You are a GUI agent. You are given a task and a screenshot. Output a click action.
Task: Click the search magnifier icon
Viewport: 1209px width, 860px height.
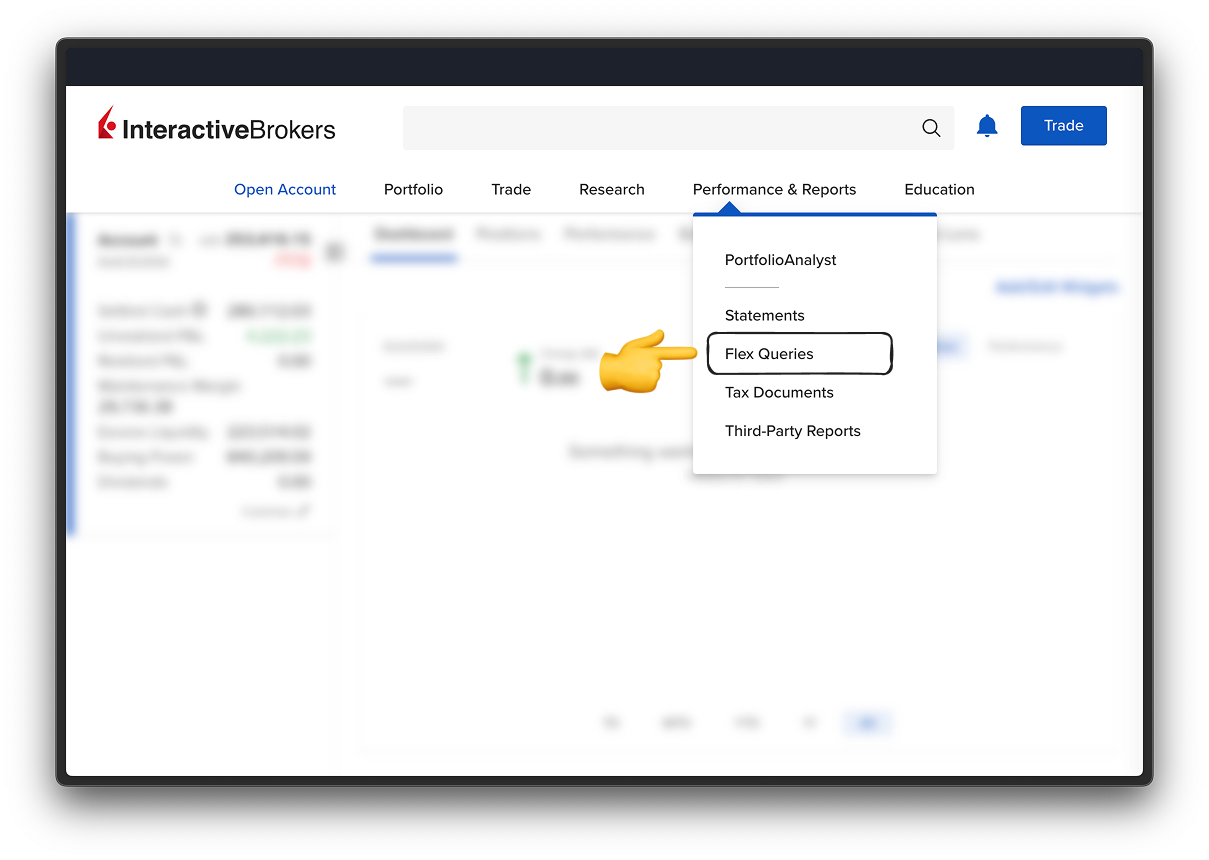point(931,128)
